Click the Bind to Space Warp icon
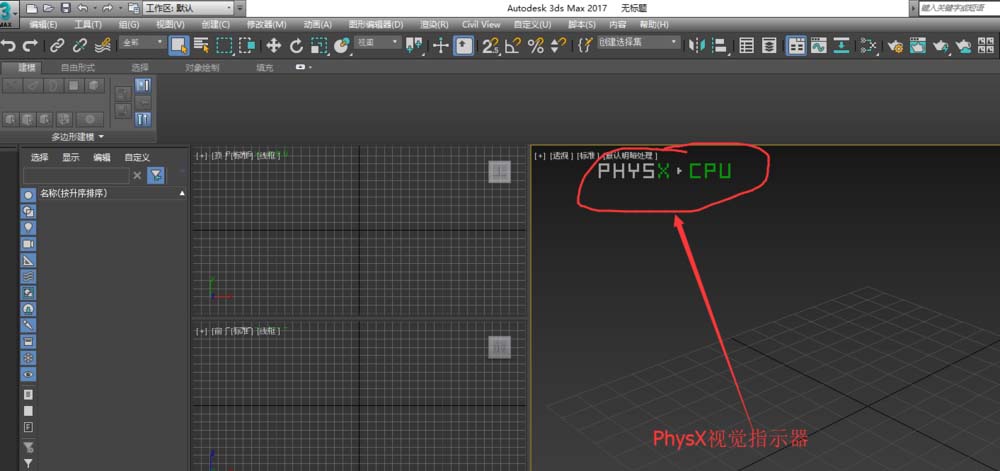The height and width of the screenshot is (471, 1000). coord(102,45)
